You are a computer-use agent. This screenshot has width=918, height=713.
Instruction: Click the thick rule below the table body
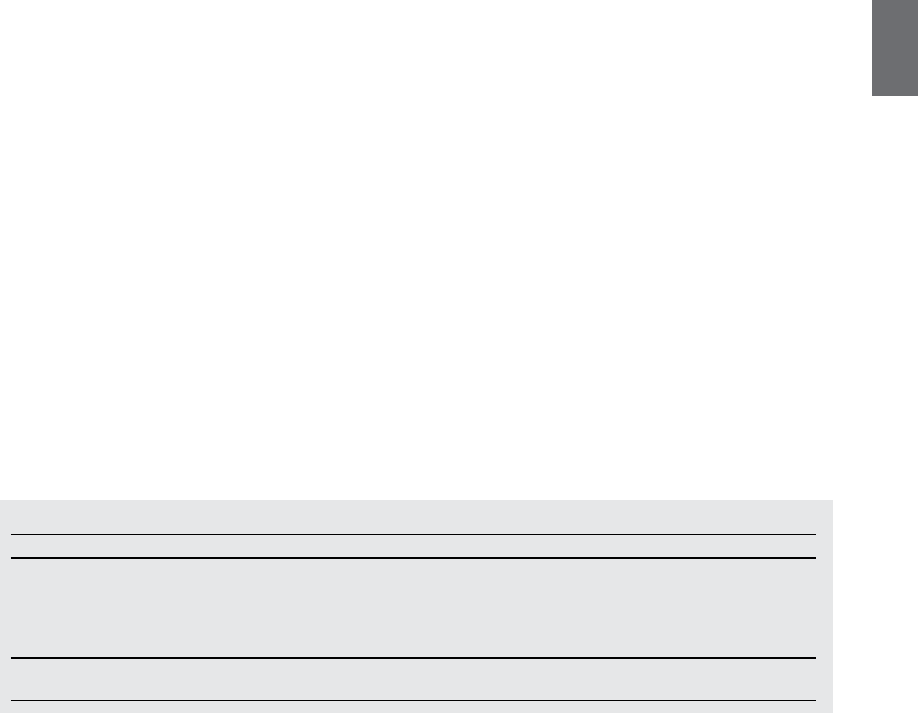[413, 658]
